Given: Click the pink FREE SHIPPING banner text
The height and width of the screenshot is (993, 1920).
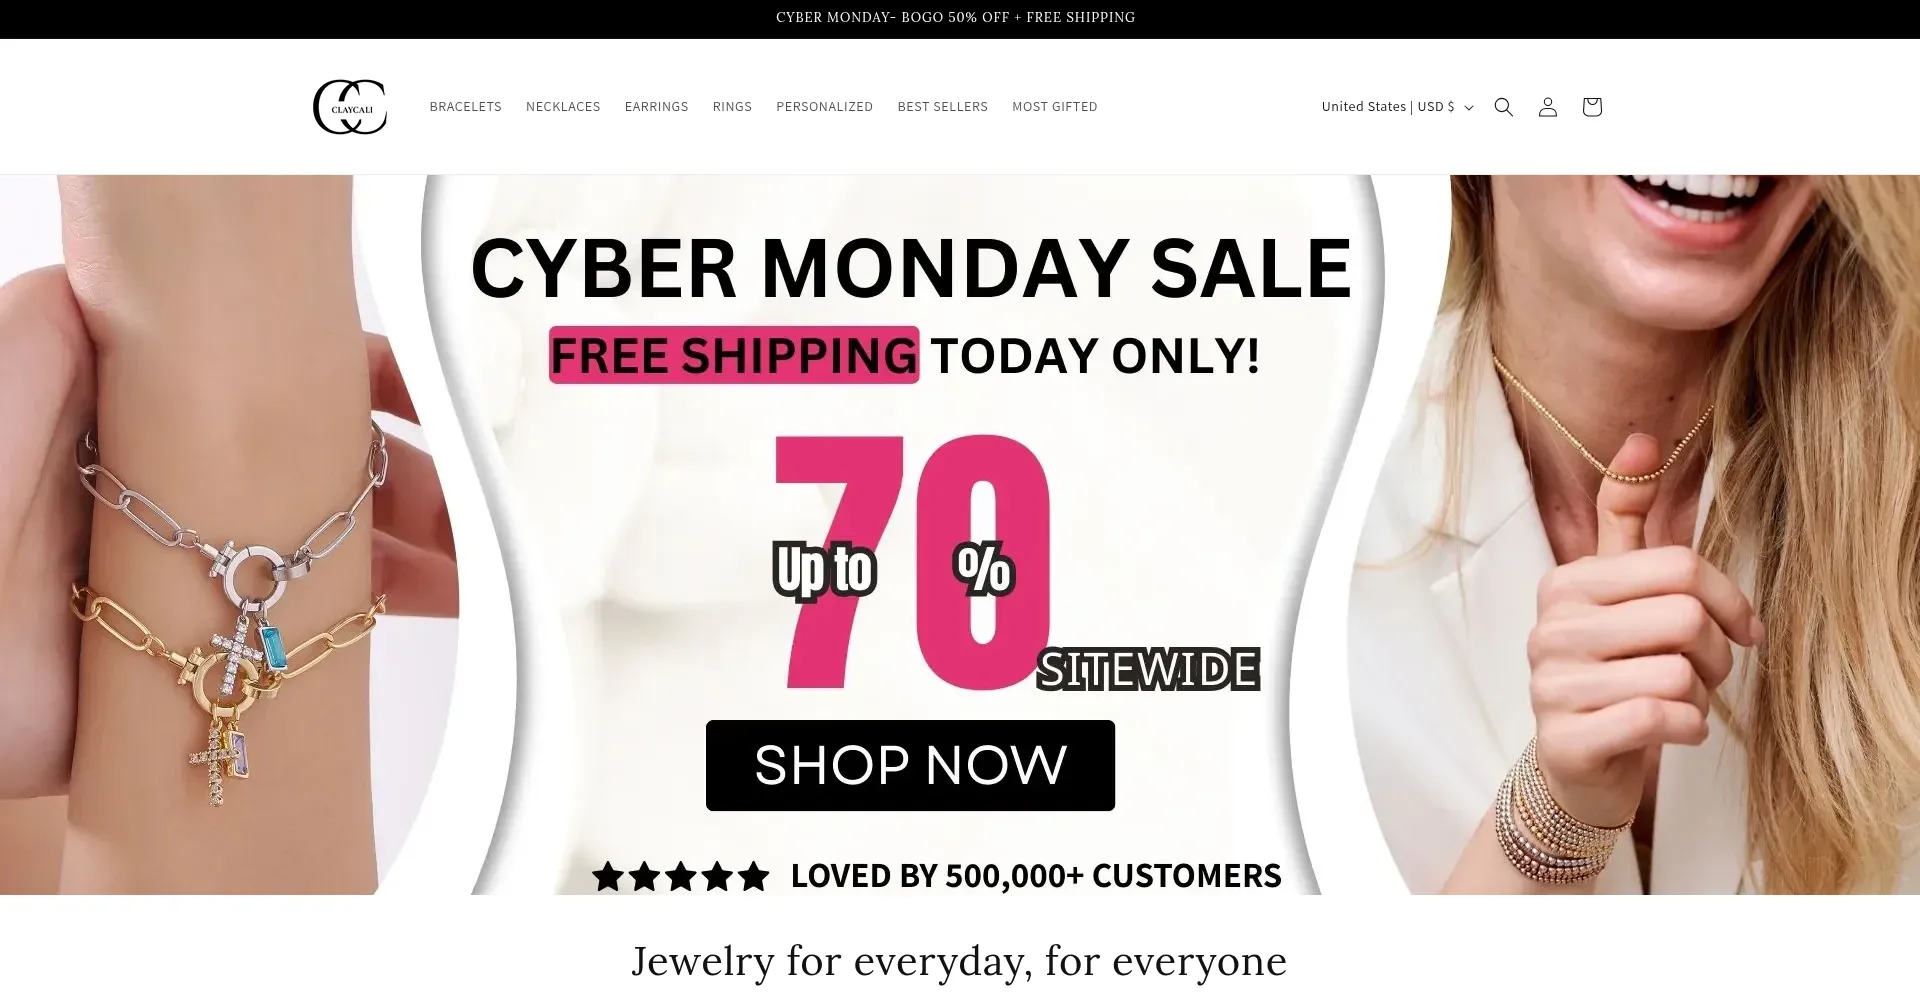Looking at the screenshot, I should click(x=734, y=355).
